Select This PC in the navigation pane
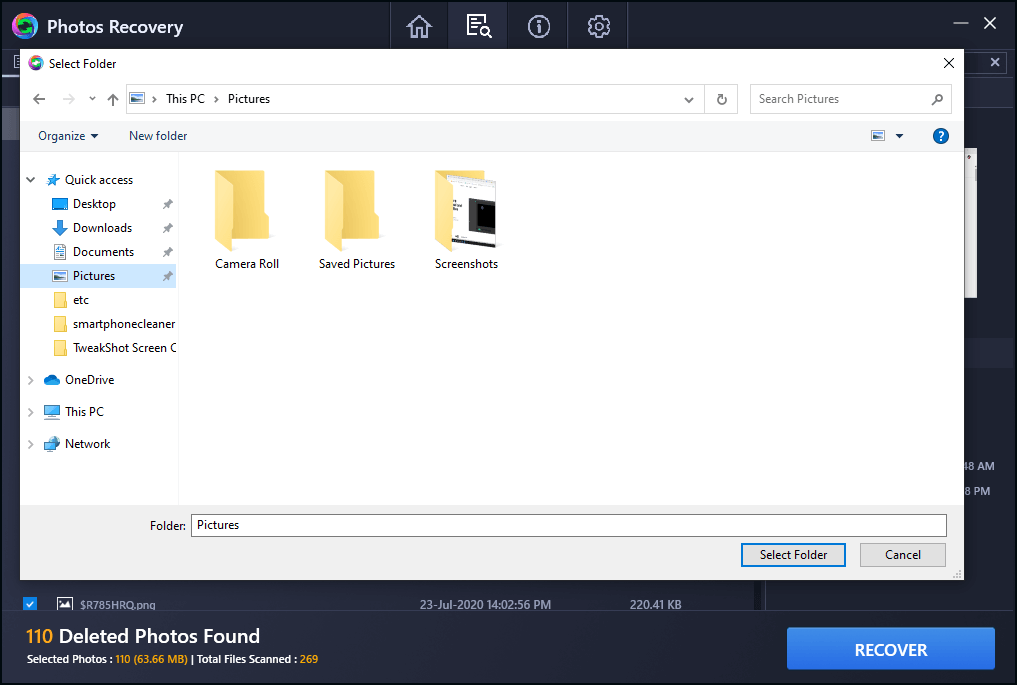 (x=84, y=412)
